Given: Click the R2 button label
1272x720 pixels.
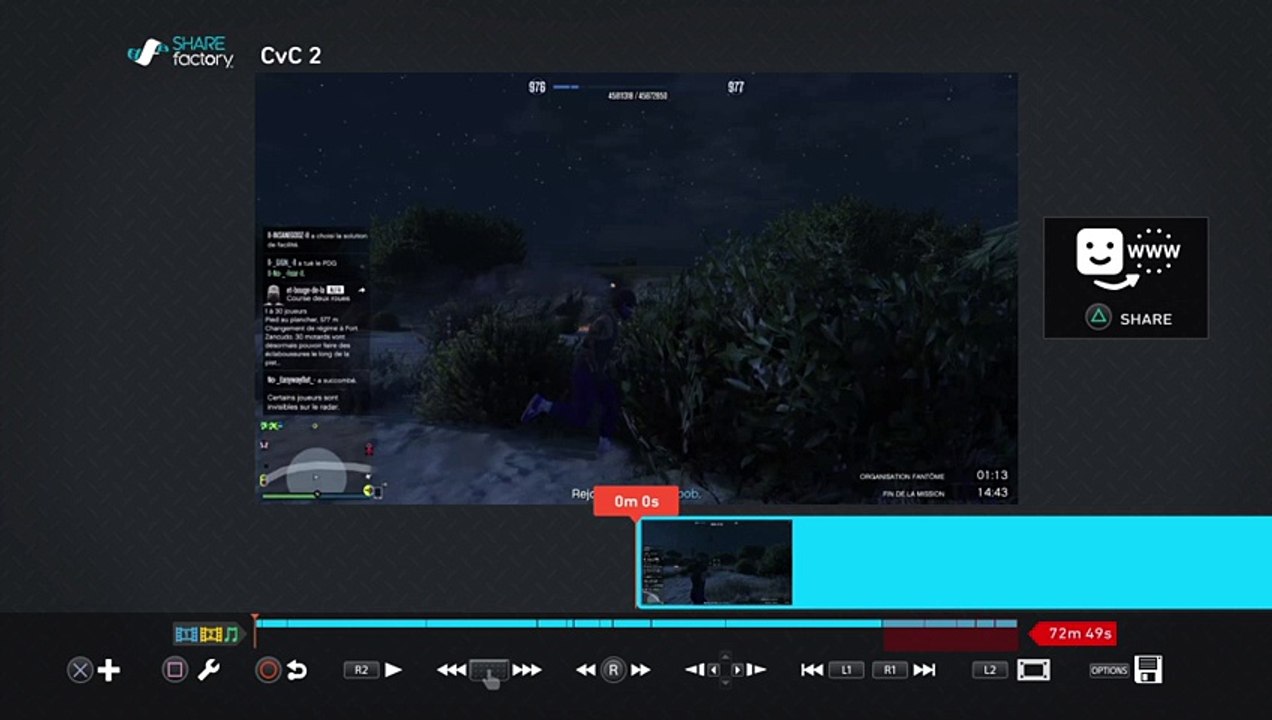Looking at the screenshot, I should pos(361,670).
